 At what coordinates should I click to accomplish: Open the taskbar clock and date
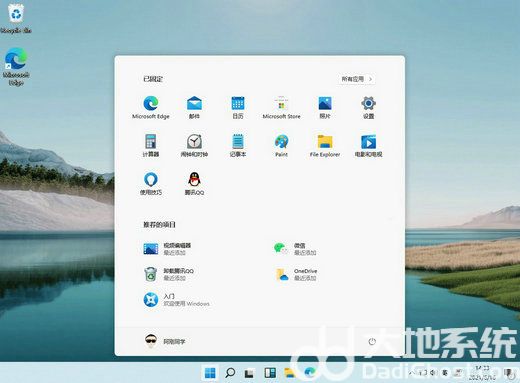click(x=482, y=373)
